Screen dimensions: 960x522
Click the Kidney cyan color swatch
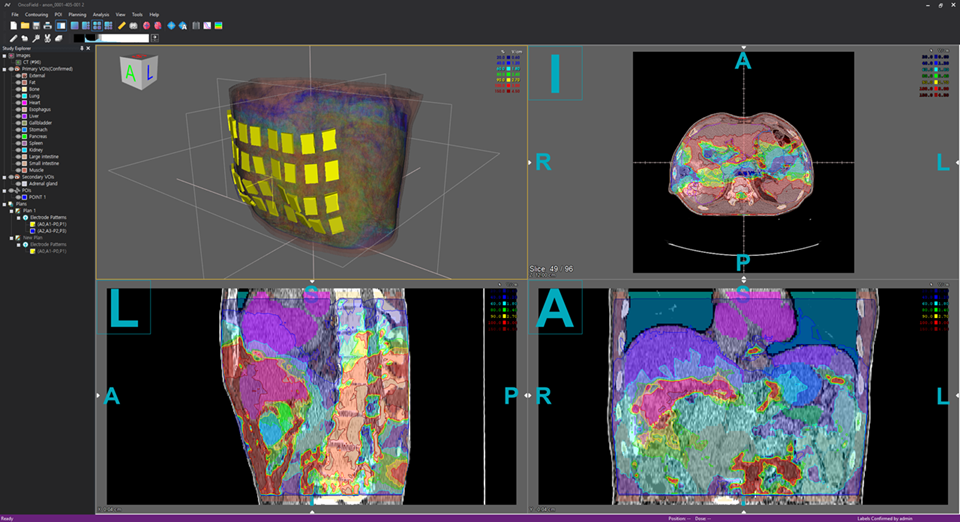(x=24, y=150)
